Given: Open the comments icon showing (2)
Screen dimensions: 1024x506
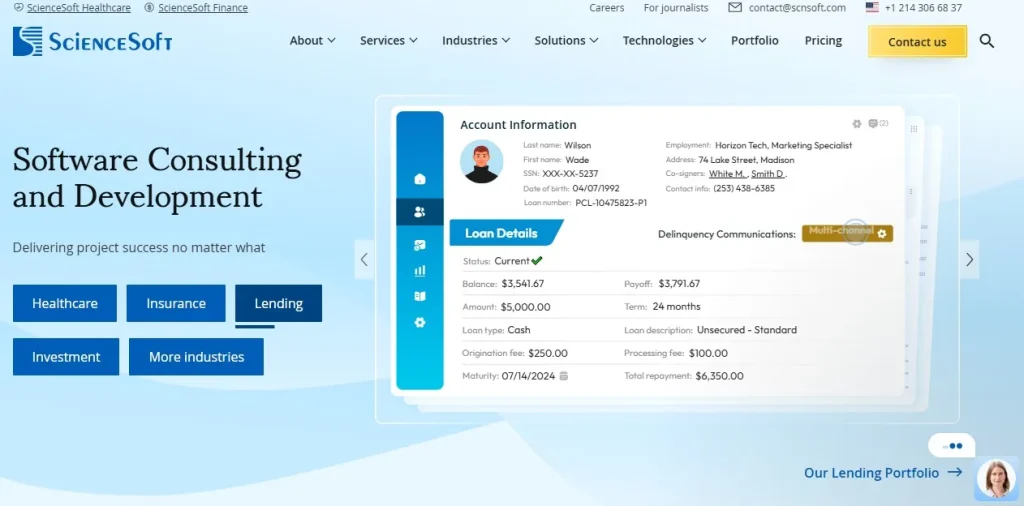Looking at the screenshot, I should coord(878,123).
